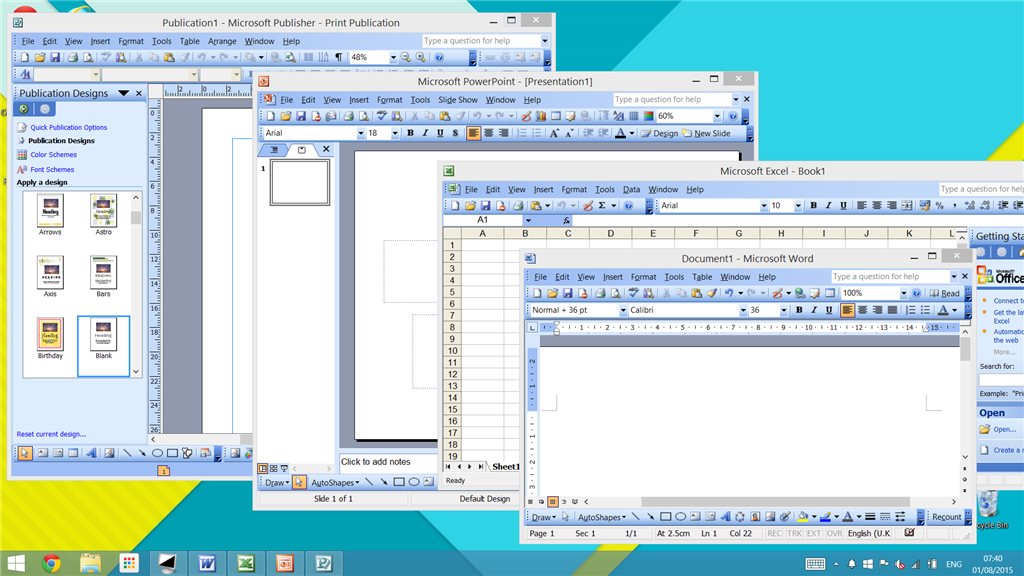
Task: Toggle Underline in PowerPoint formatting toolbar
Action: click(x=440, y=133)
